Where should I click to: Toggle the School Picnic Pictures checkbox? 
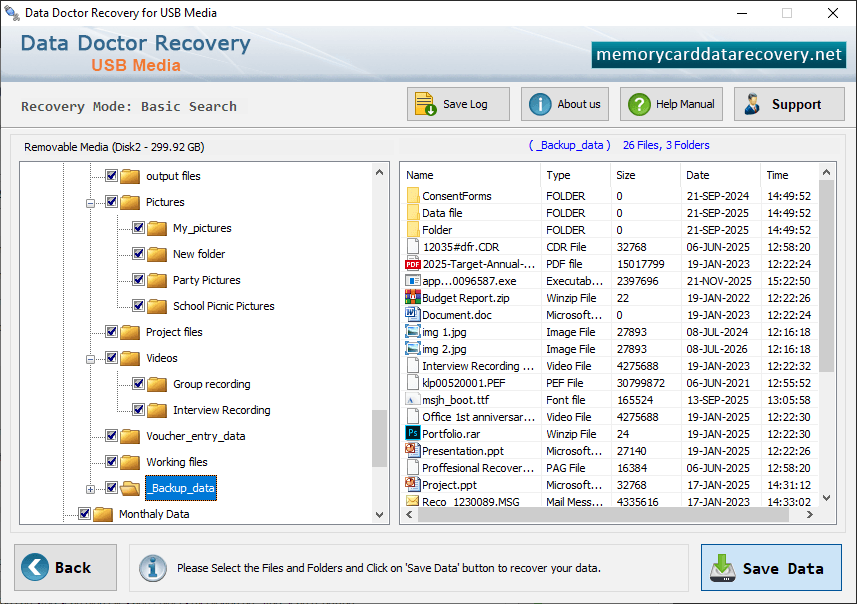138,306
